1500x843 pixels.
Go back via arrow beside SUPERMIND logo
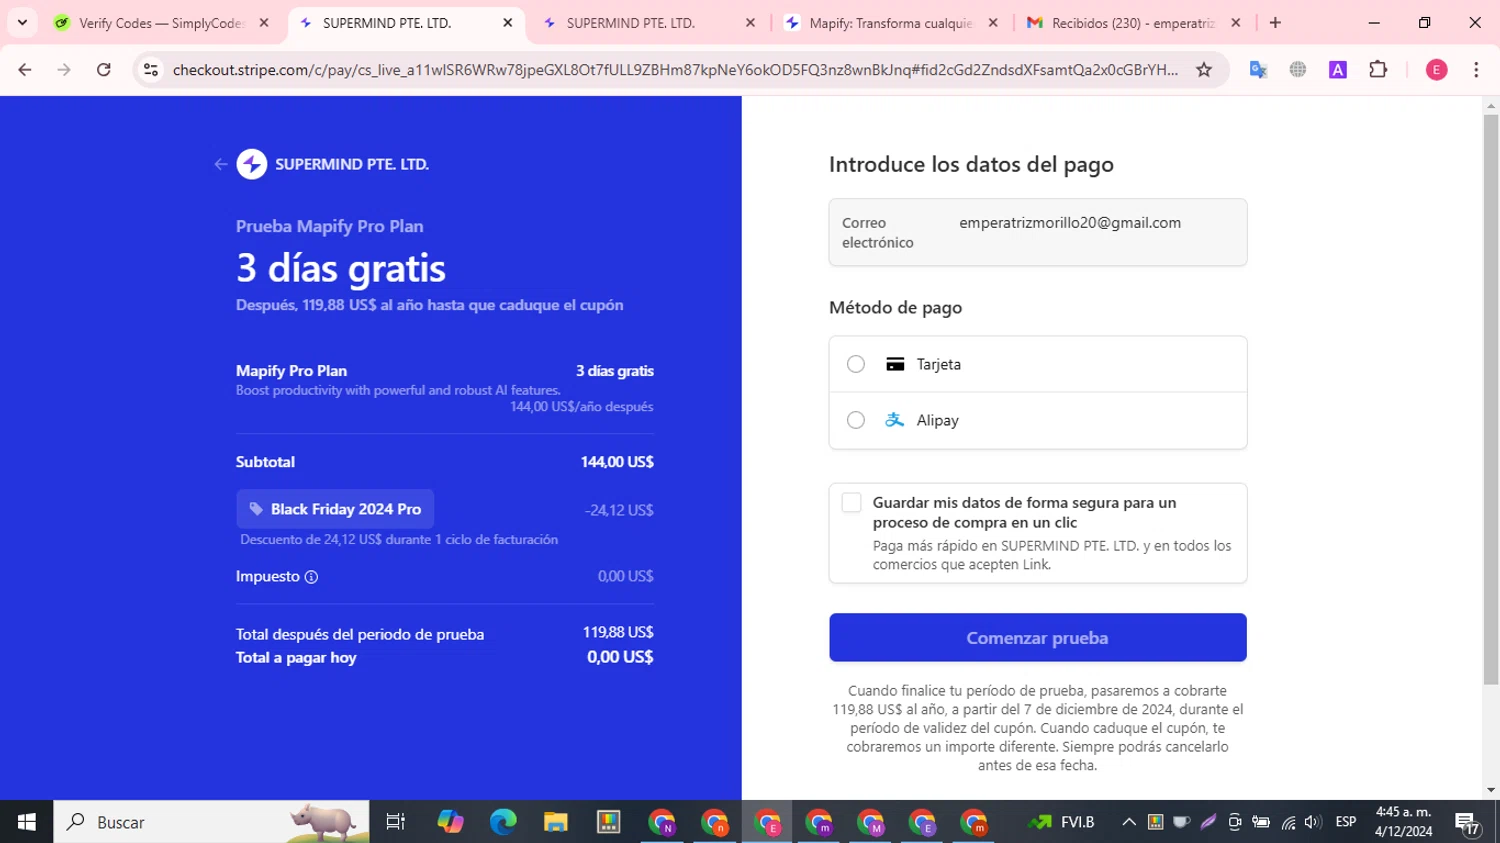point(220,164)
